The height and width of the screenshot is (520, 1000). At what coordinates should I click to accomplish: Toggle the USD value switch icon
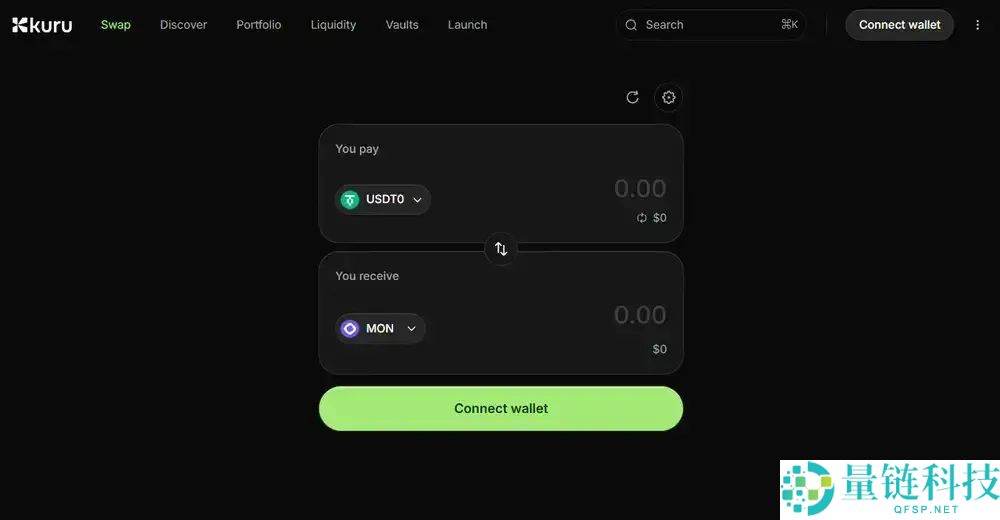642,218
